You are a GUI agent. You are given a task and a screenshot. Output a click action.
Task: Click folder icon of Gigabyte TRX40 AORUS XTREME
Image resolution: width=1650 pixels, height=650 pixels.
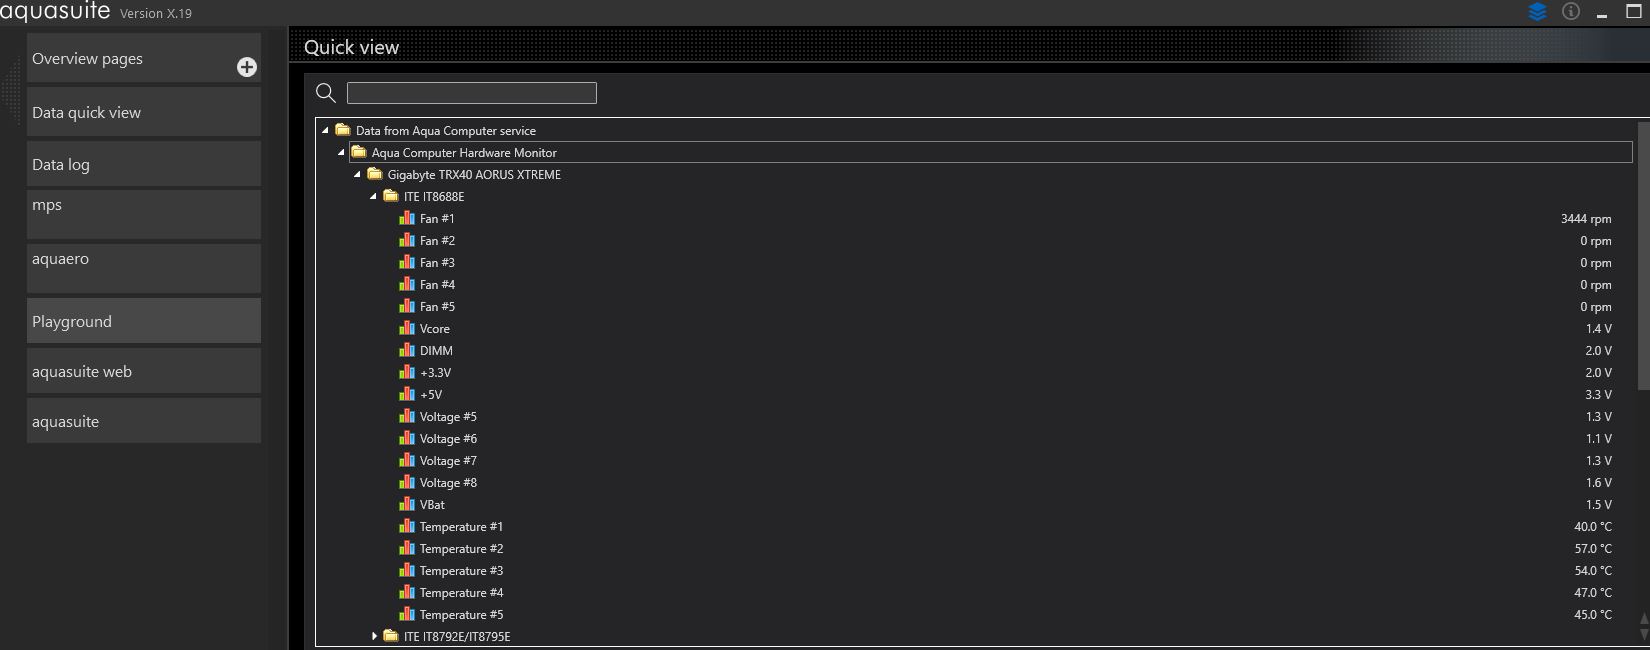(x=375, y=174)
